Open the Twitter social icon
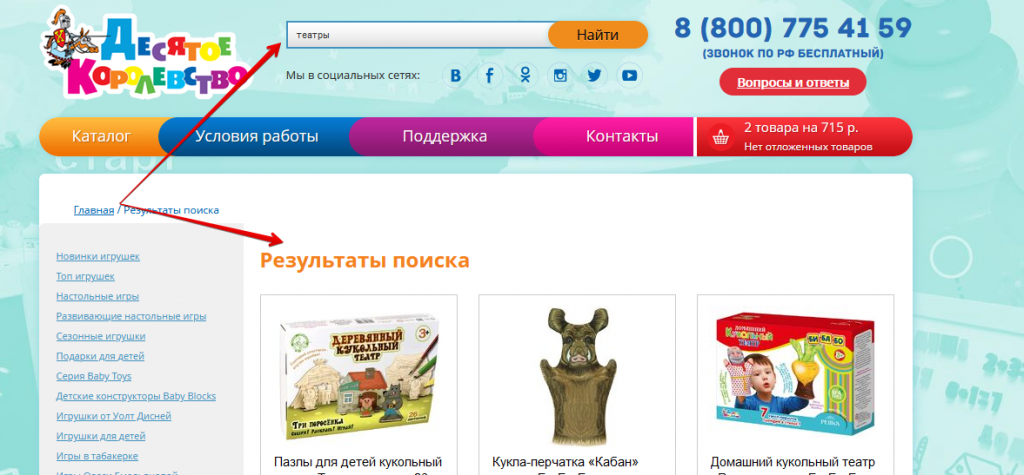Image resolution: width=1024 pixels, height=475 pixels. 594,76
